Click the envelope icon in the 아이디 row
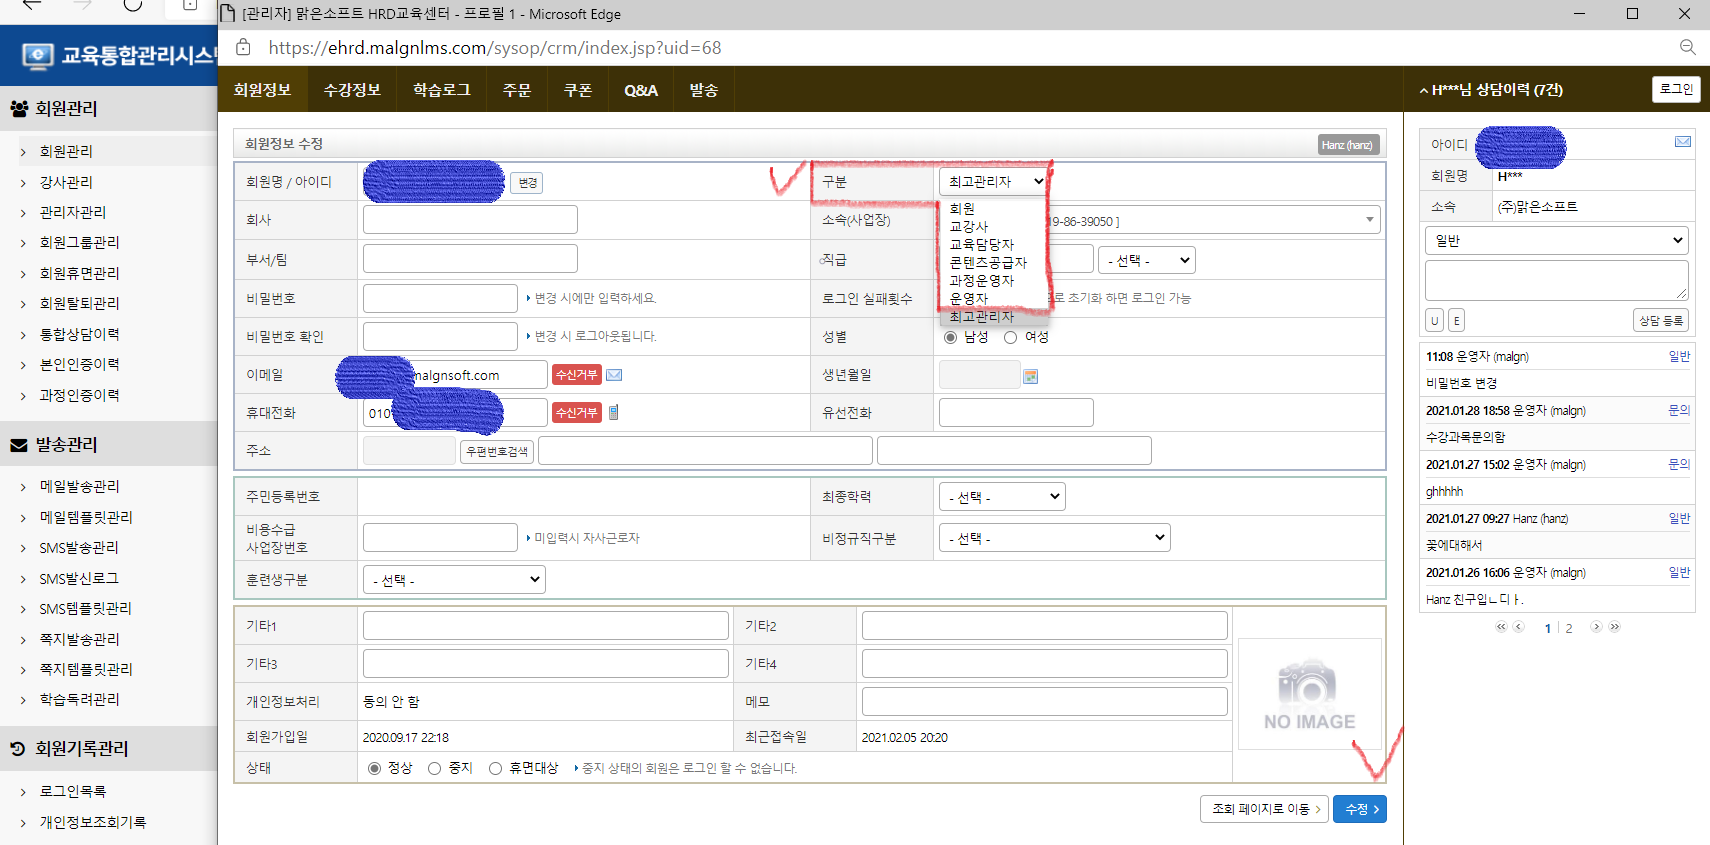Screen dimensions: 1710x845 [1683, 142]
